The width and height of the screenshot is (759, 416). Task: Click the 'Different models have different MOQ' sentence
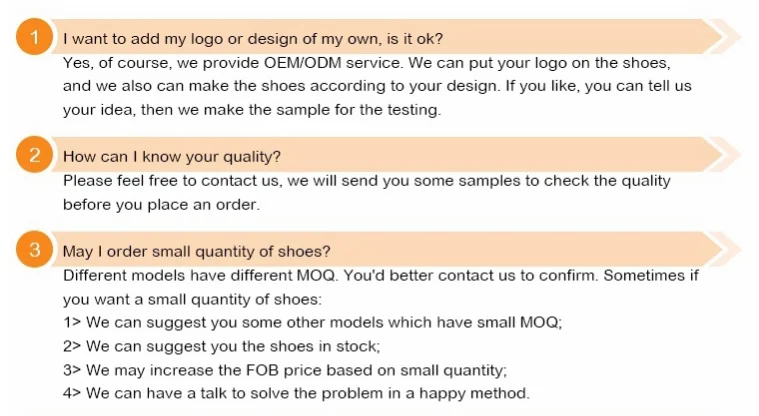coord(201,275)
